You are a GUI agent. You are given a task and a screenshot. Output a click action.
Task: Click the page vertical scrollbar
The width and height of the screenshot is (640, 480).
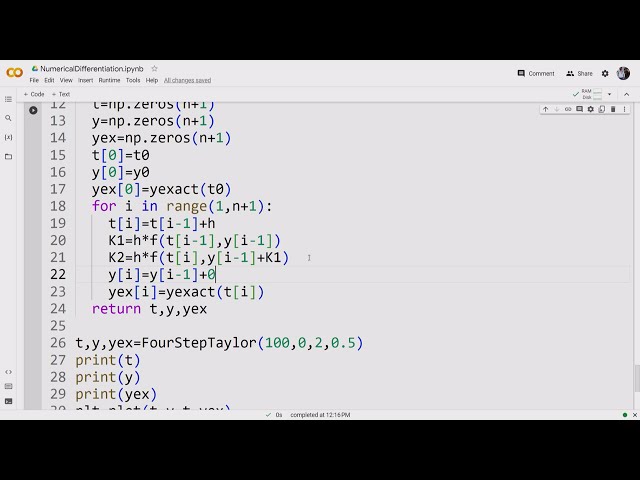637,379
